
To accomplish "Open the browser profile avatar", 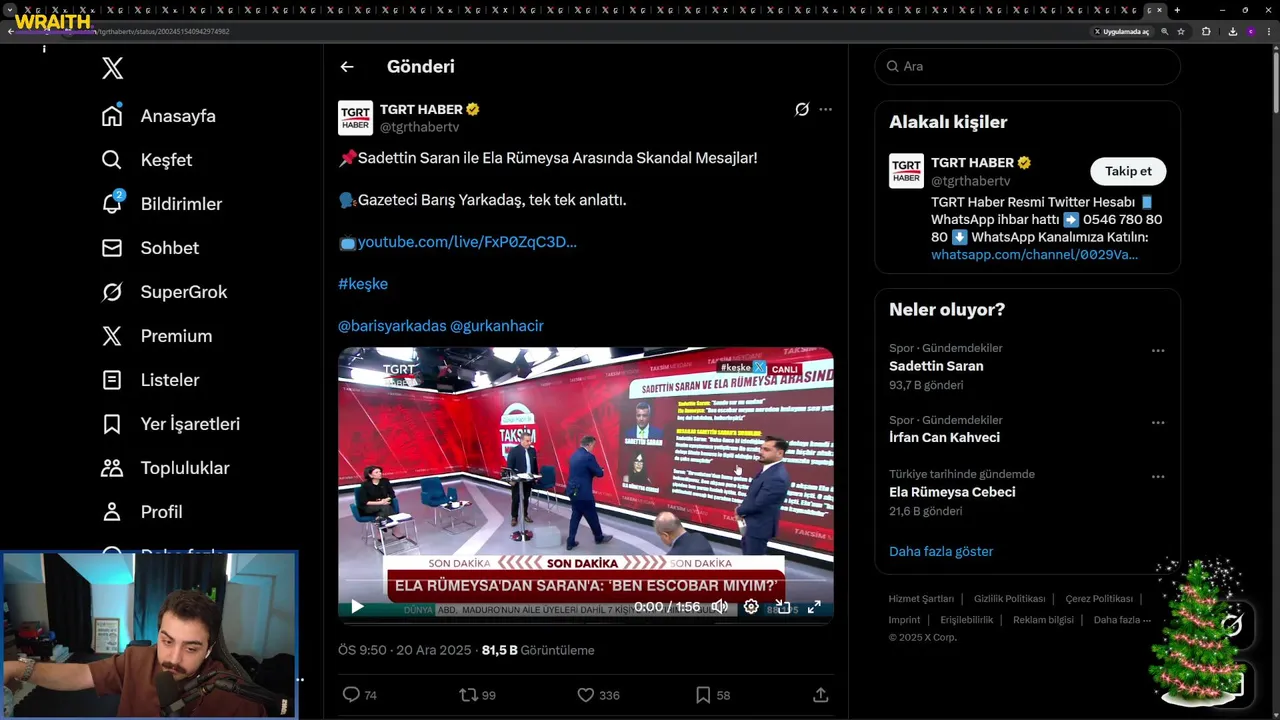I will (1250, 32).
